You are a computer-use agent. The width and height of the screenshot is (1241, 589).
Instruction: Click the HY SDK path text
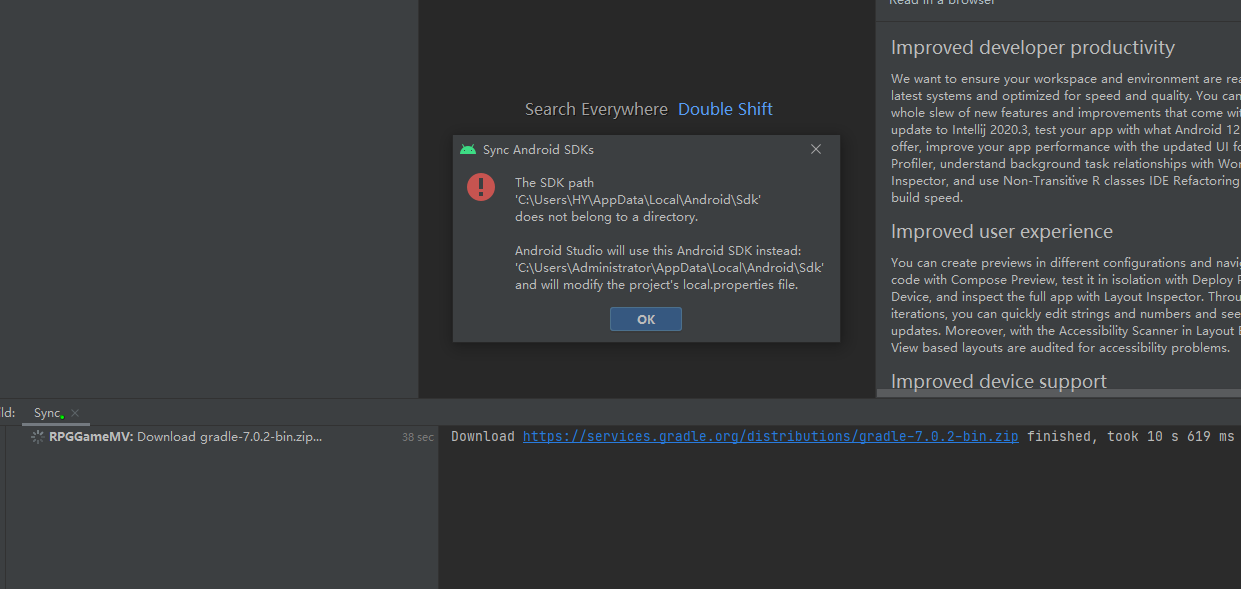pyautogui.click(x=638, y=200)
